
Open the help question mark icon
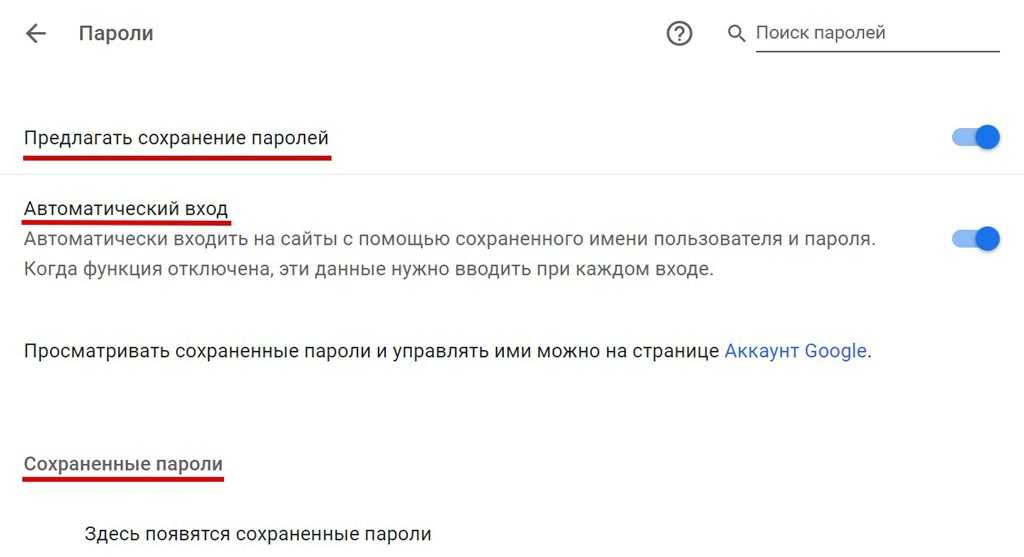pyautogui.click(x=679, y=34)
